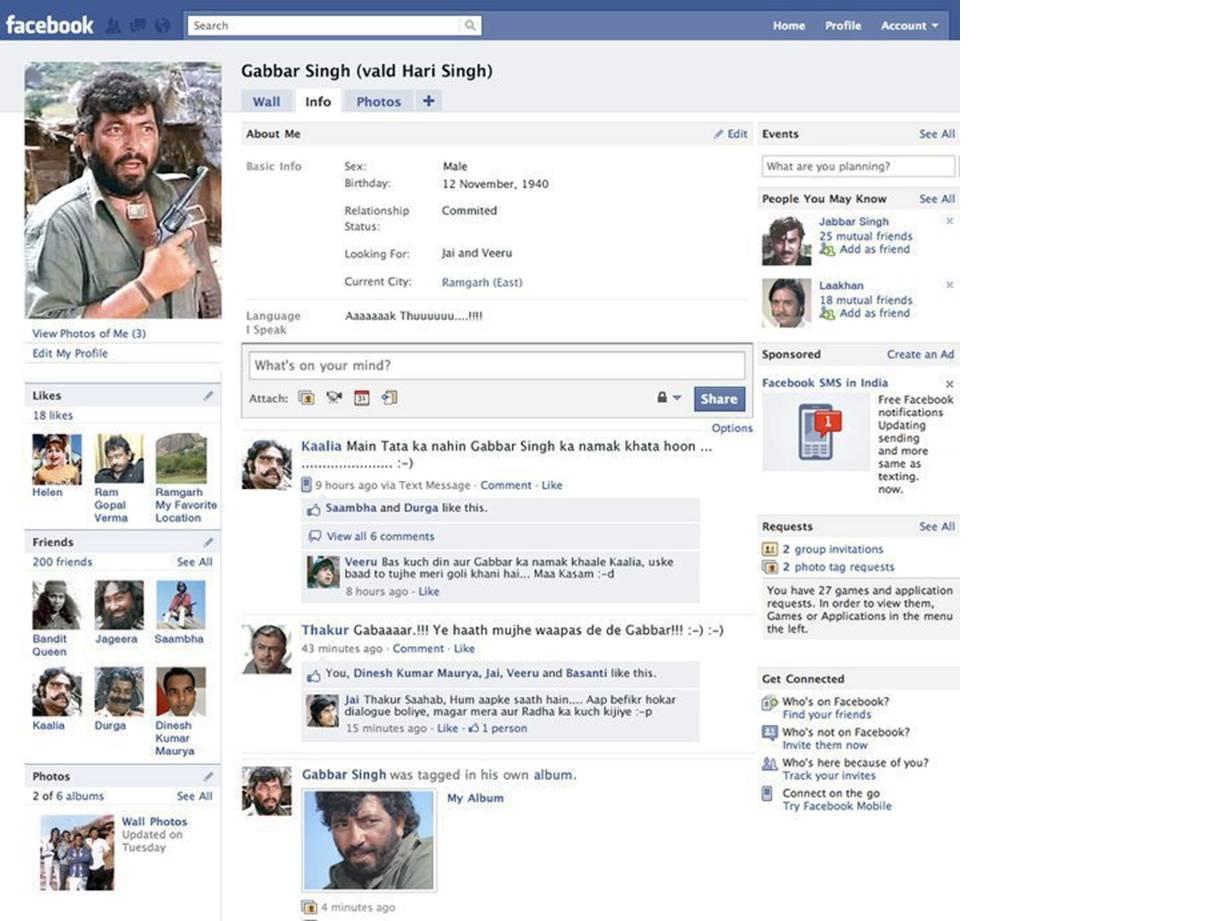Viewport: 1218px width, 921px height.
Task: Open Profile from the top bar
Action: 843,26
